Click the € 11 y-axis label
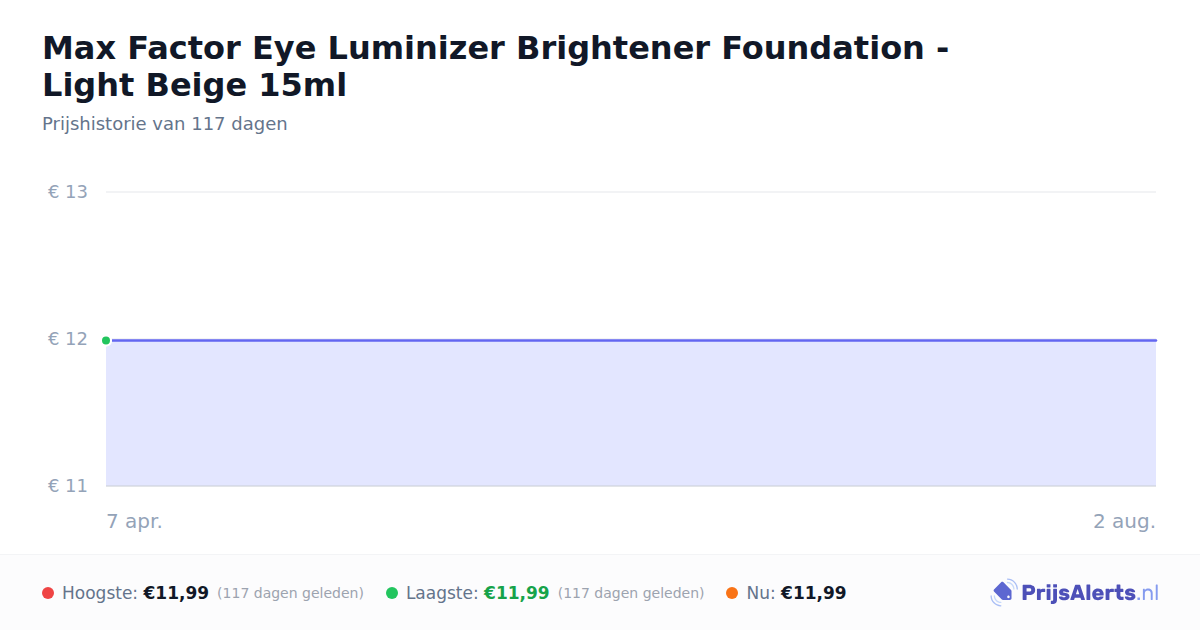This screenshot has width=1200, height=630. (68, 486)
